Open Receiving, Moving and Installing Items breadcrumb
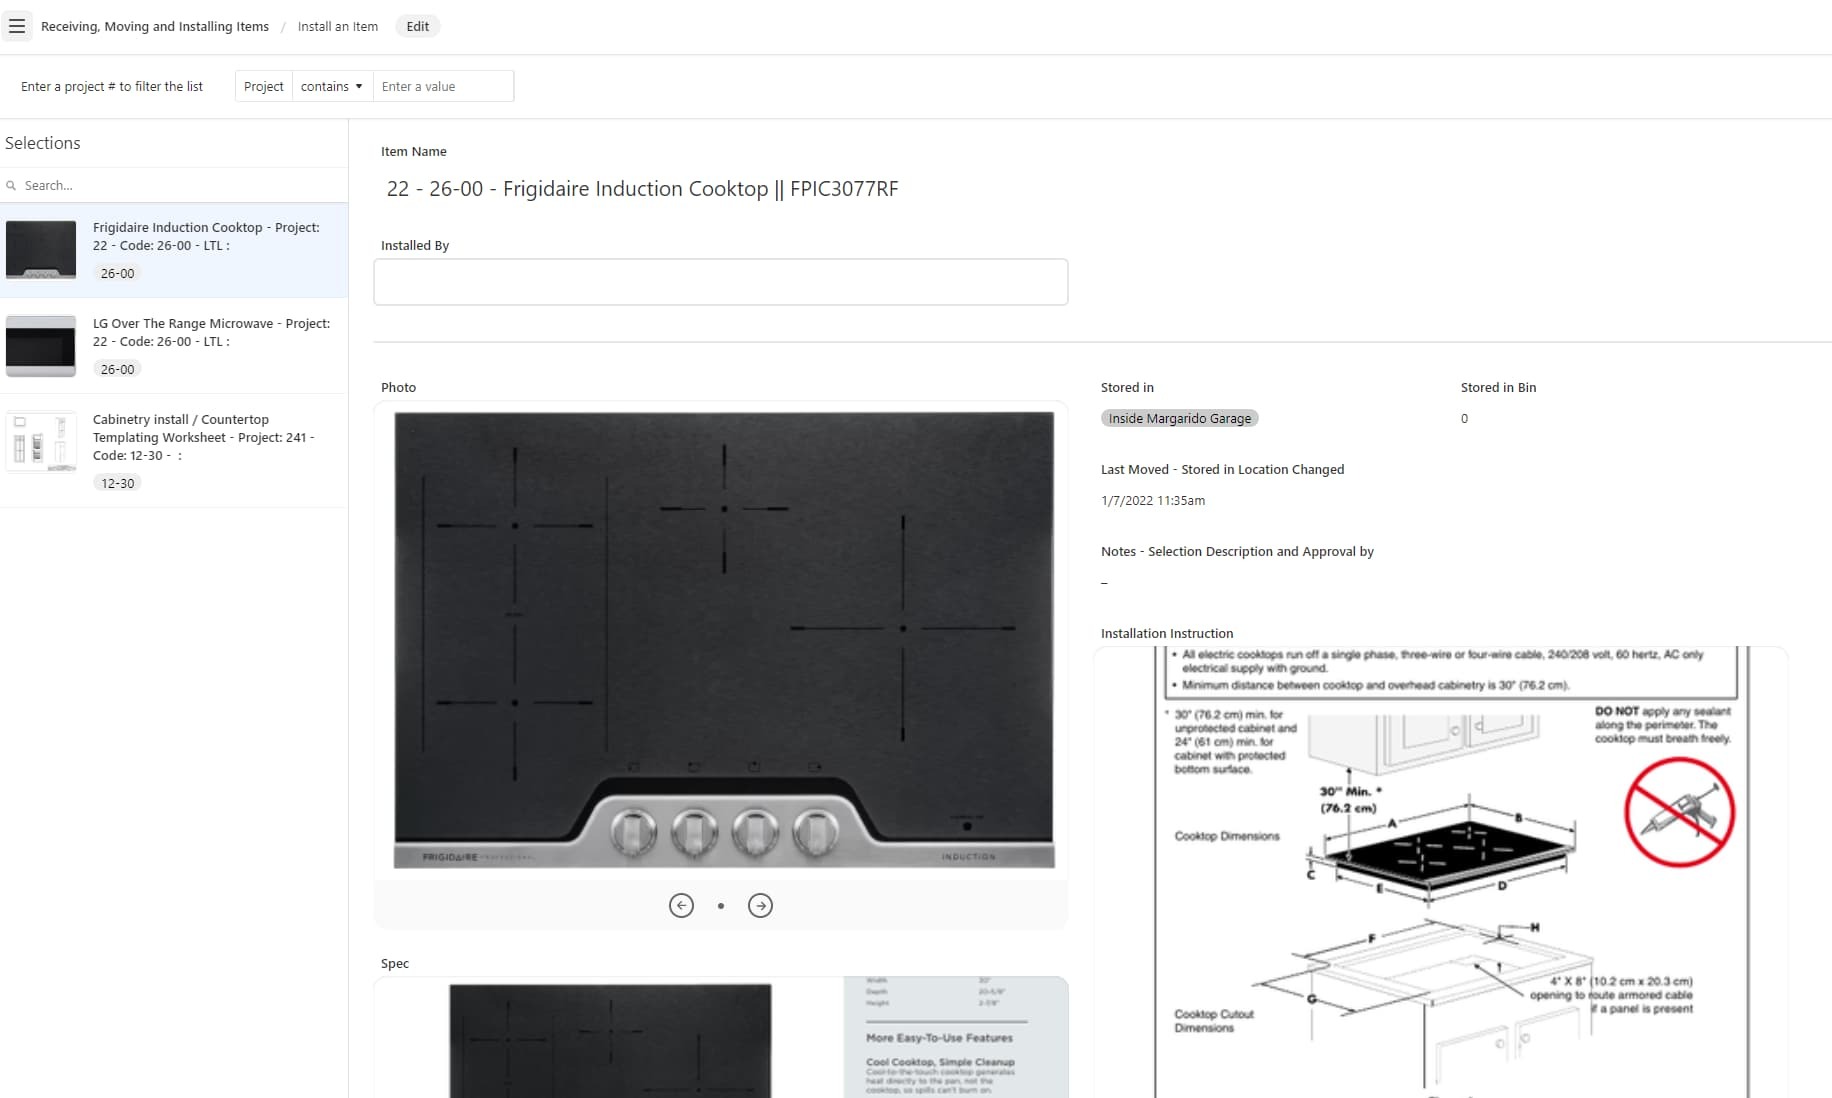 click(x=155, y=26)
